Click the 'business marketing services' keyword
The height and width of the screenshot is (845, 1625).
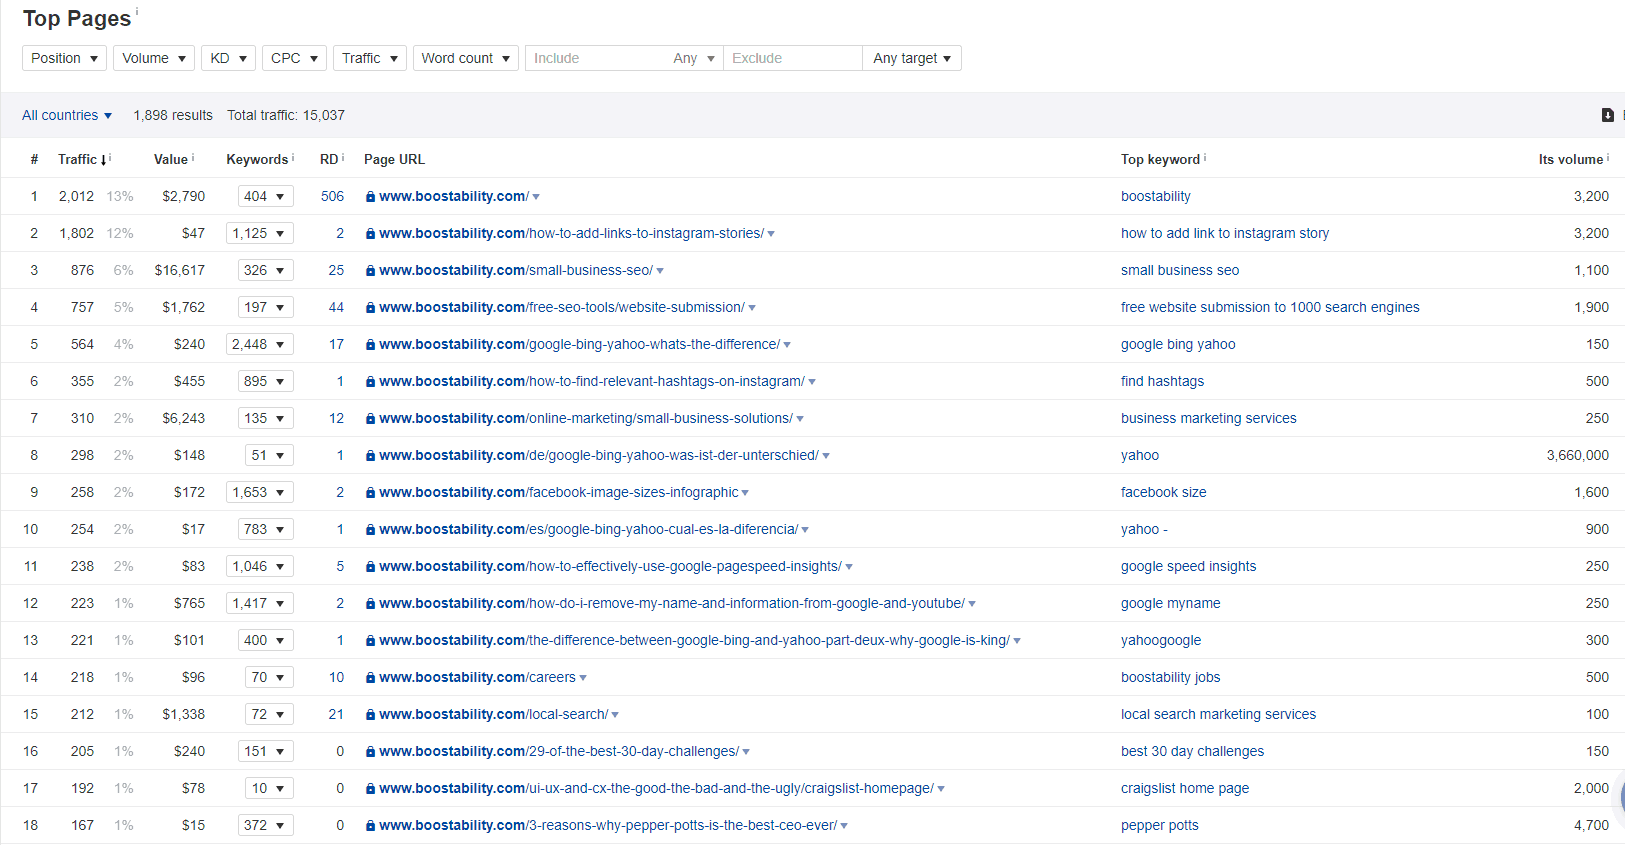(1209, 418)
